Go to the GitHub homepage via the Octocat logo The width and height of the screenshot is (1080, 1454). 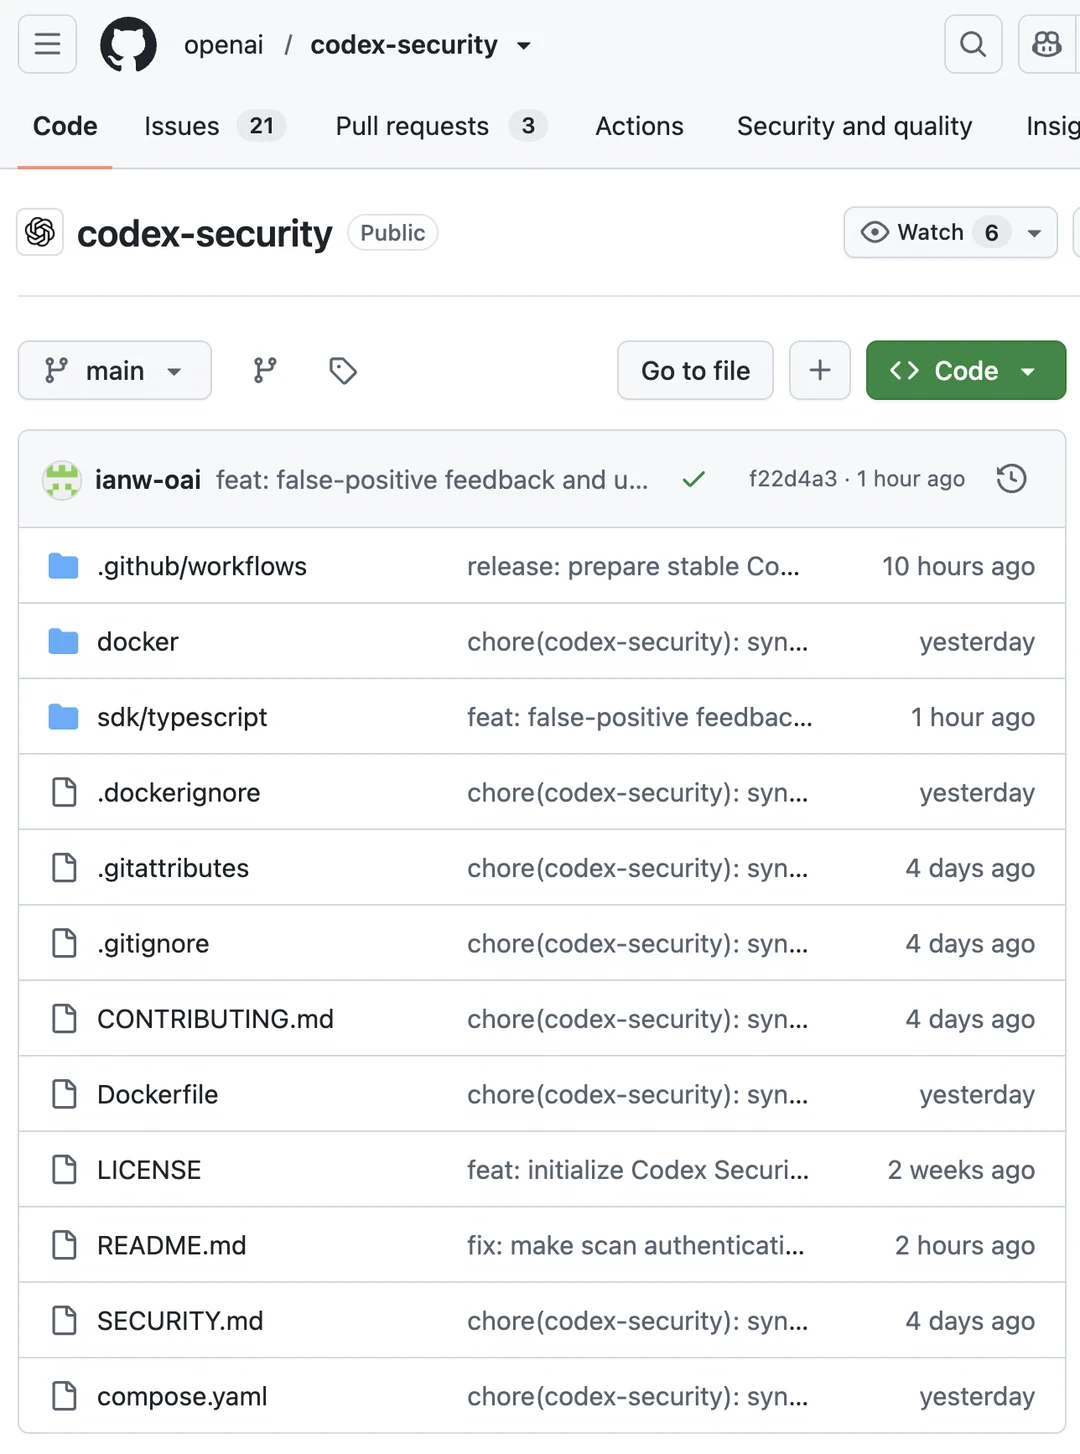pyautogui.click(x=128, y=45)
